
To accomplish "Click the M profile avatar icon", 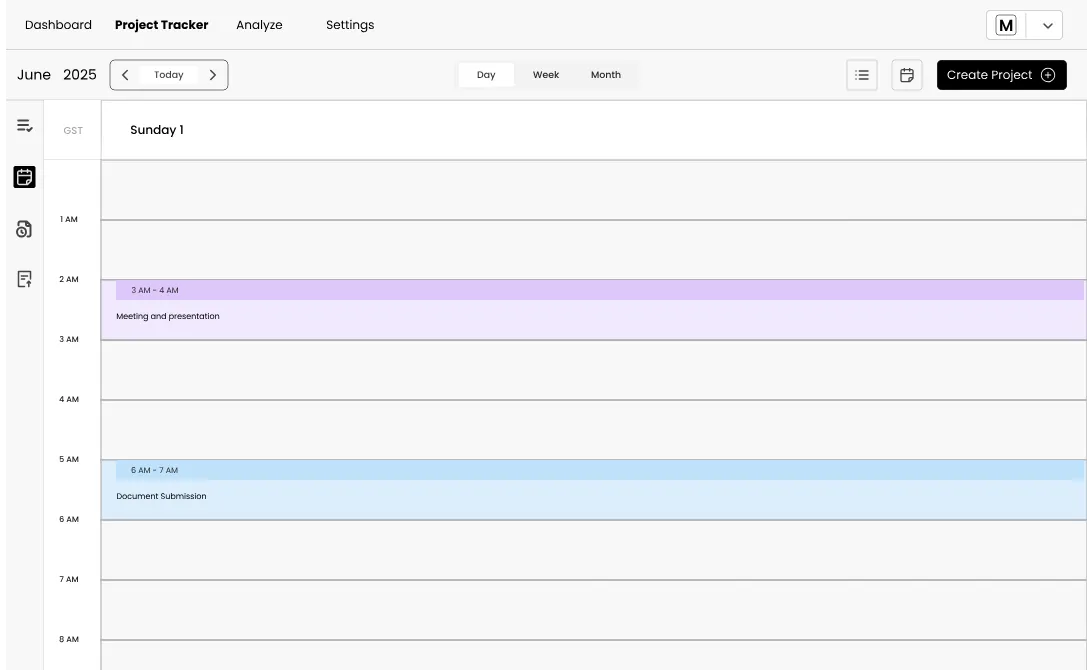I will coord(1006,26).
